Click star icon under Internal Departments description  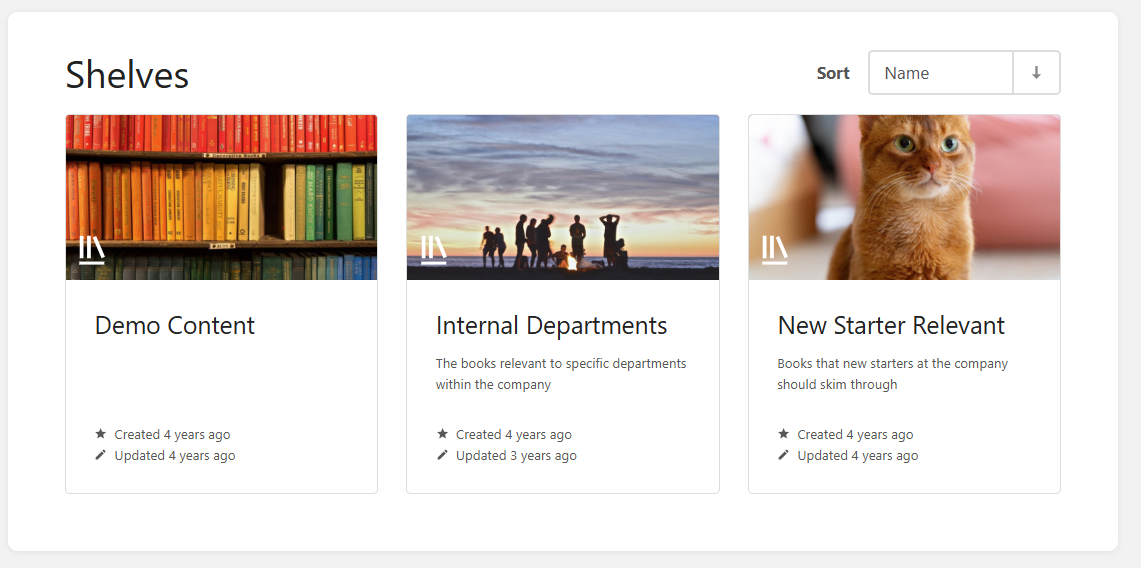pyautogui.click(x=442, y=434)
